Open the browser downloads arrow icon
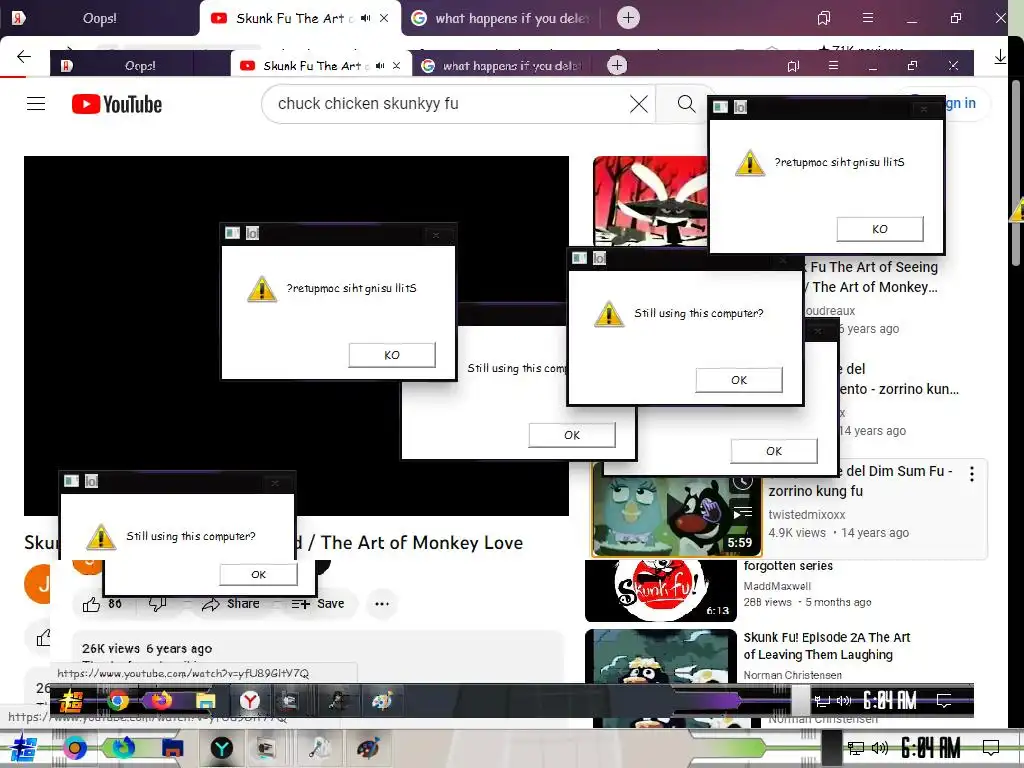 [x=1000, y=57]
